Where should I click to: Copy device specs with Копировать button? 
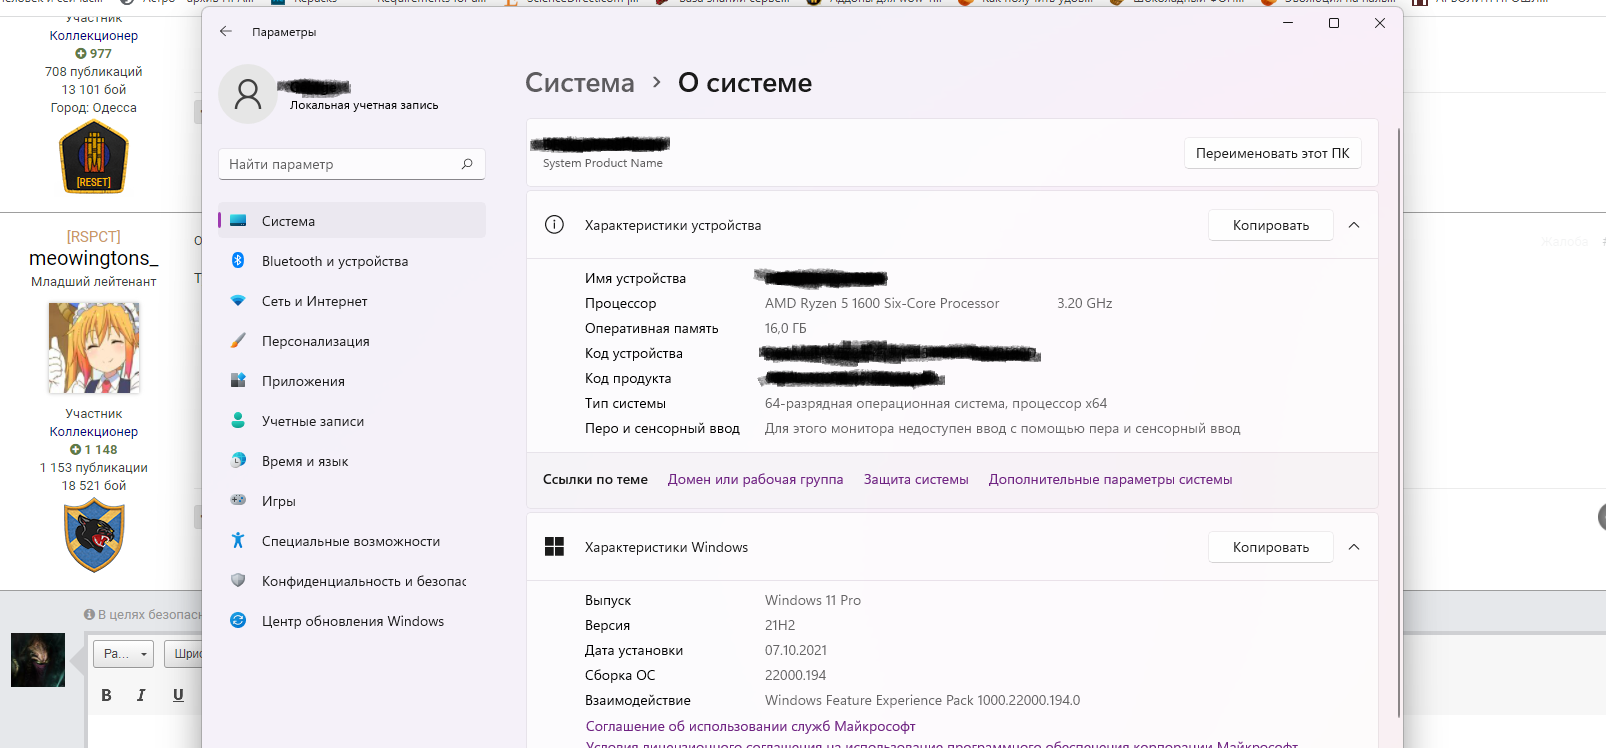coord(1271,225)
